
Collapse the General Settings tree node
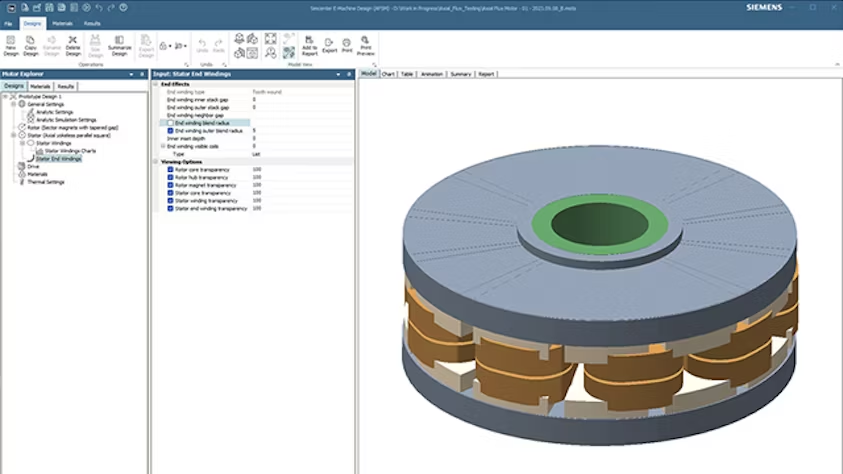pos(13,103)
